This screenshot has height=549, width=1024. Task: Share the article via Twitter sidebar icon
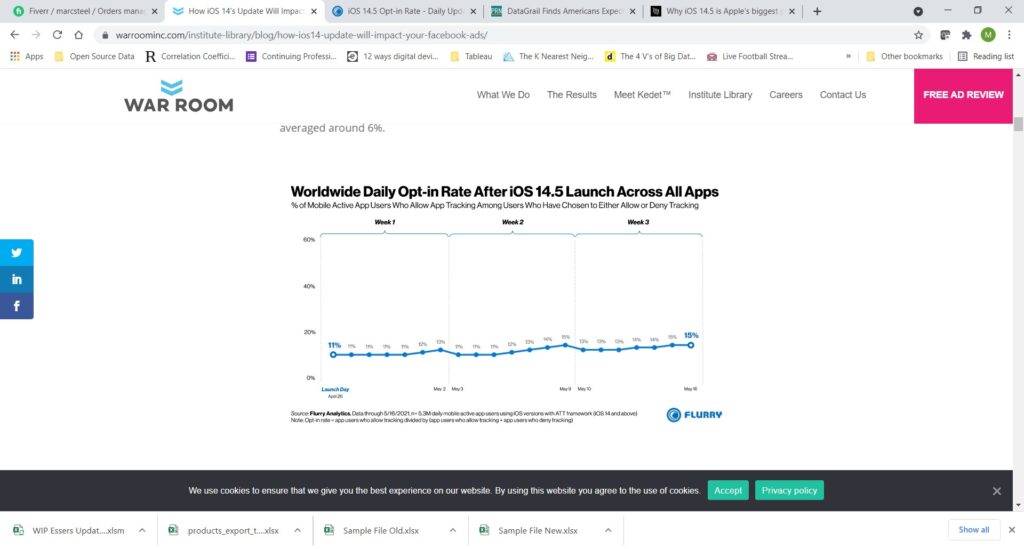point(17,253)
